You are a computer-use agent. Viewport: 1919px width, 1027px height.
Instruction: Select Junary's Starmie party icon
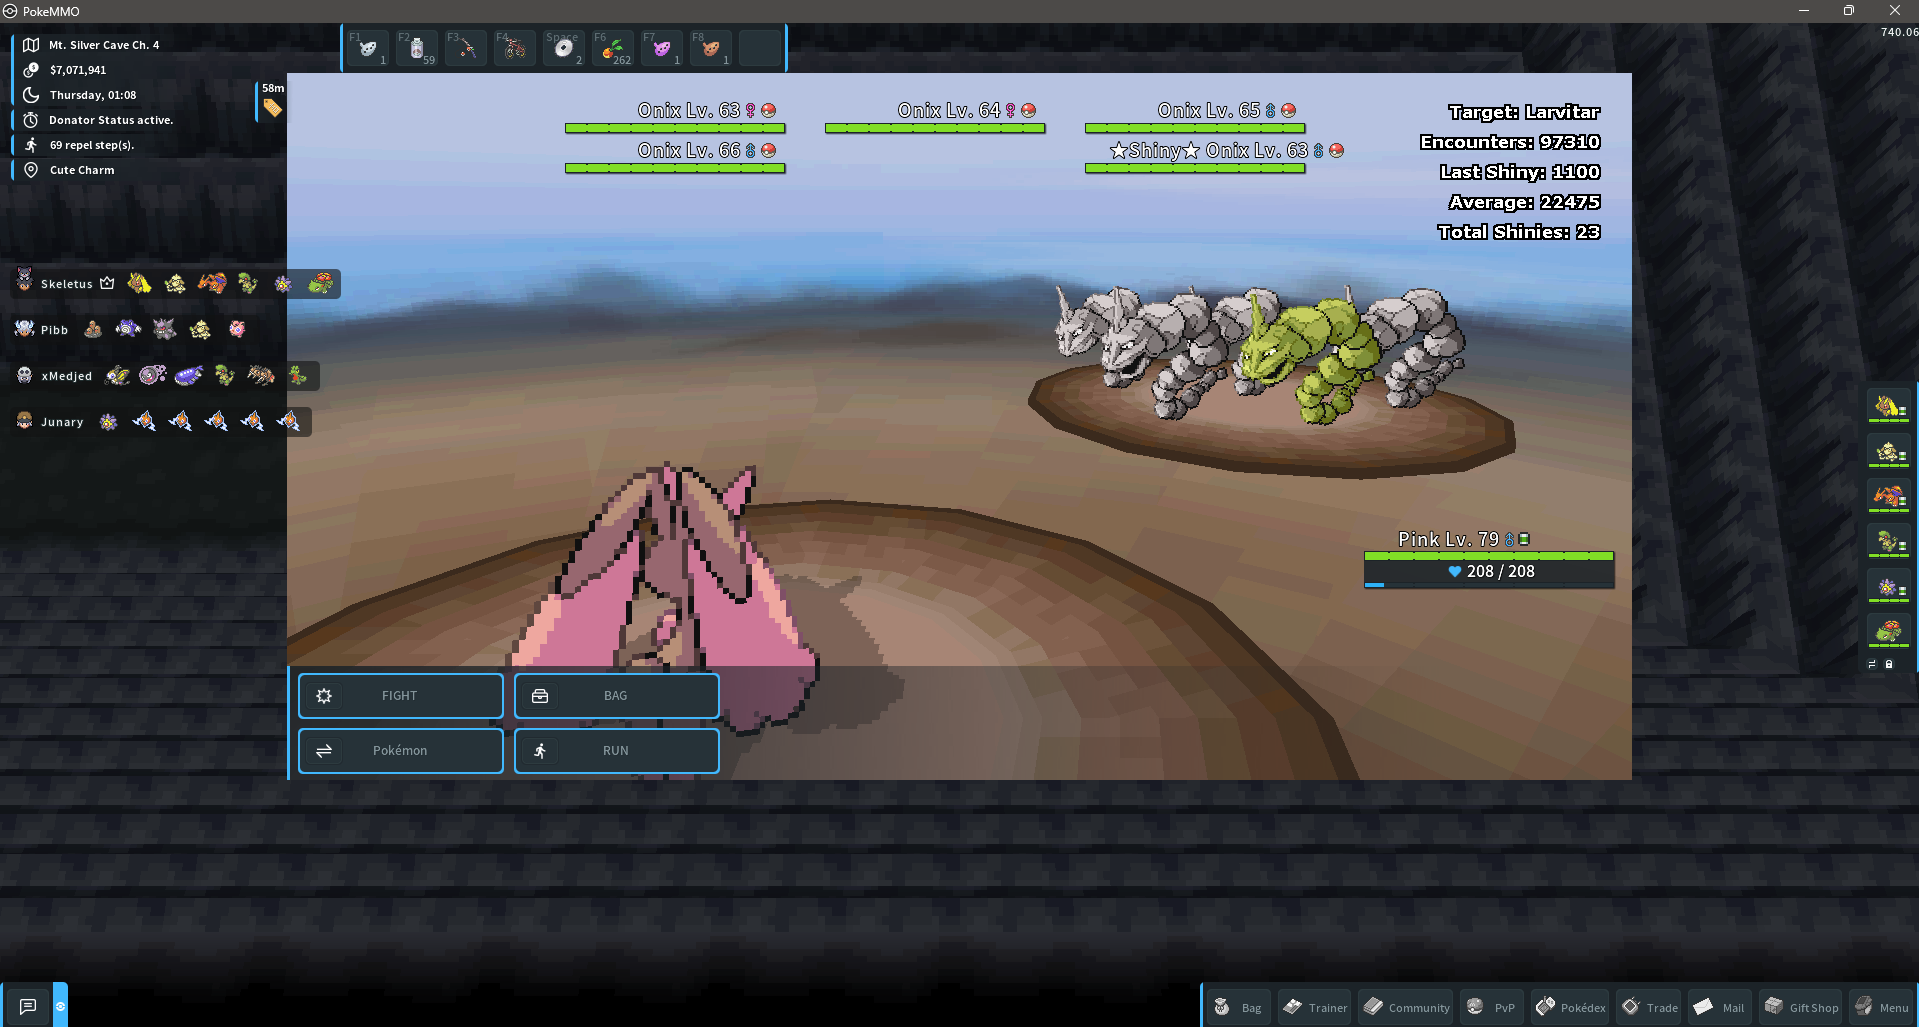(108, 422)
